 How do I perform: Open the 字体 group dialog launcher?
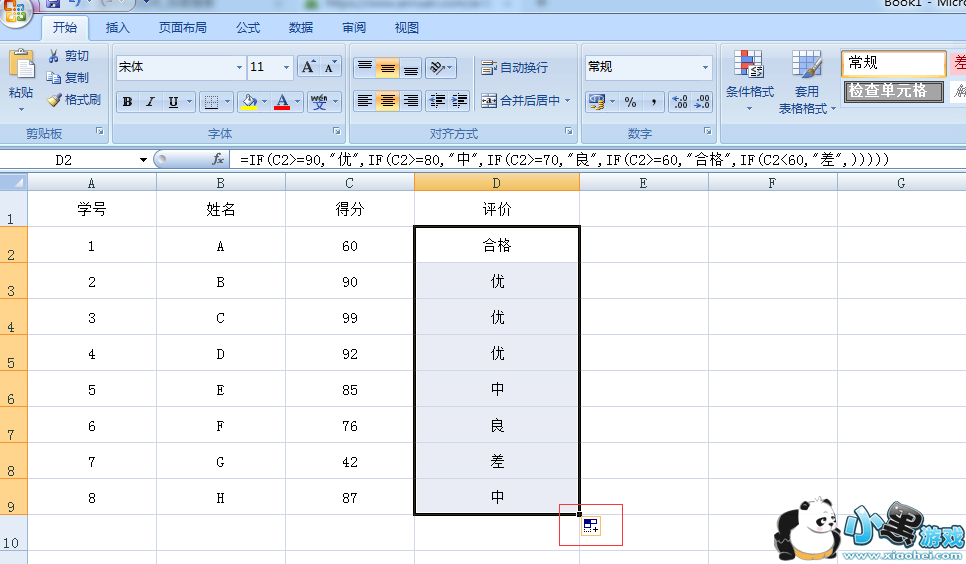(x=337, y=131)
